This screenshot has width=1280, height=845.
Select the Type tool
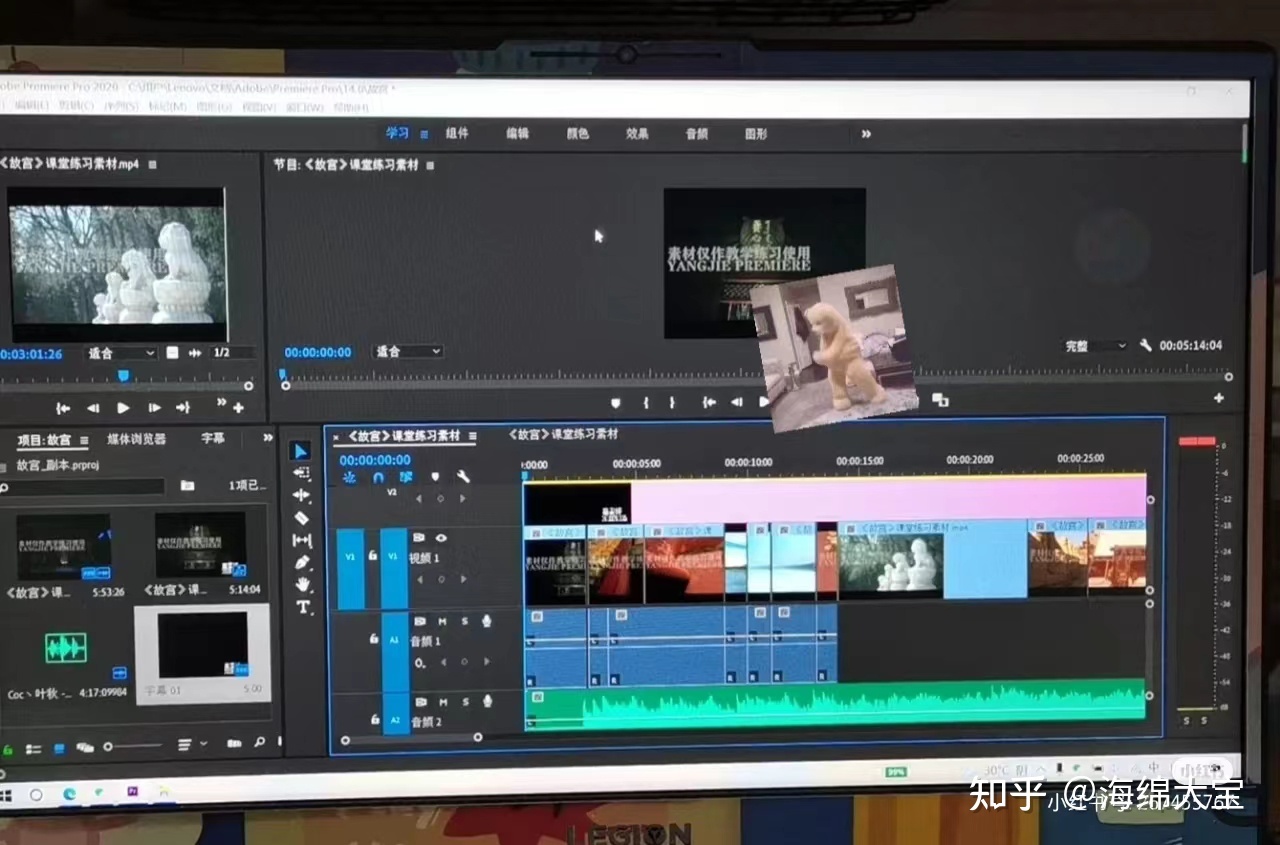[x=303, y=607]
